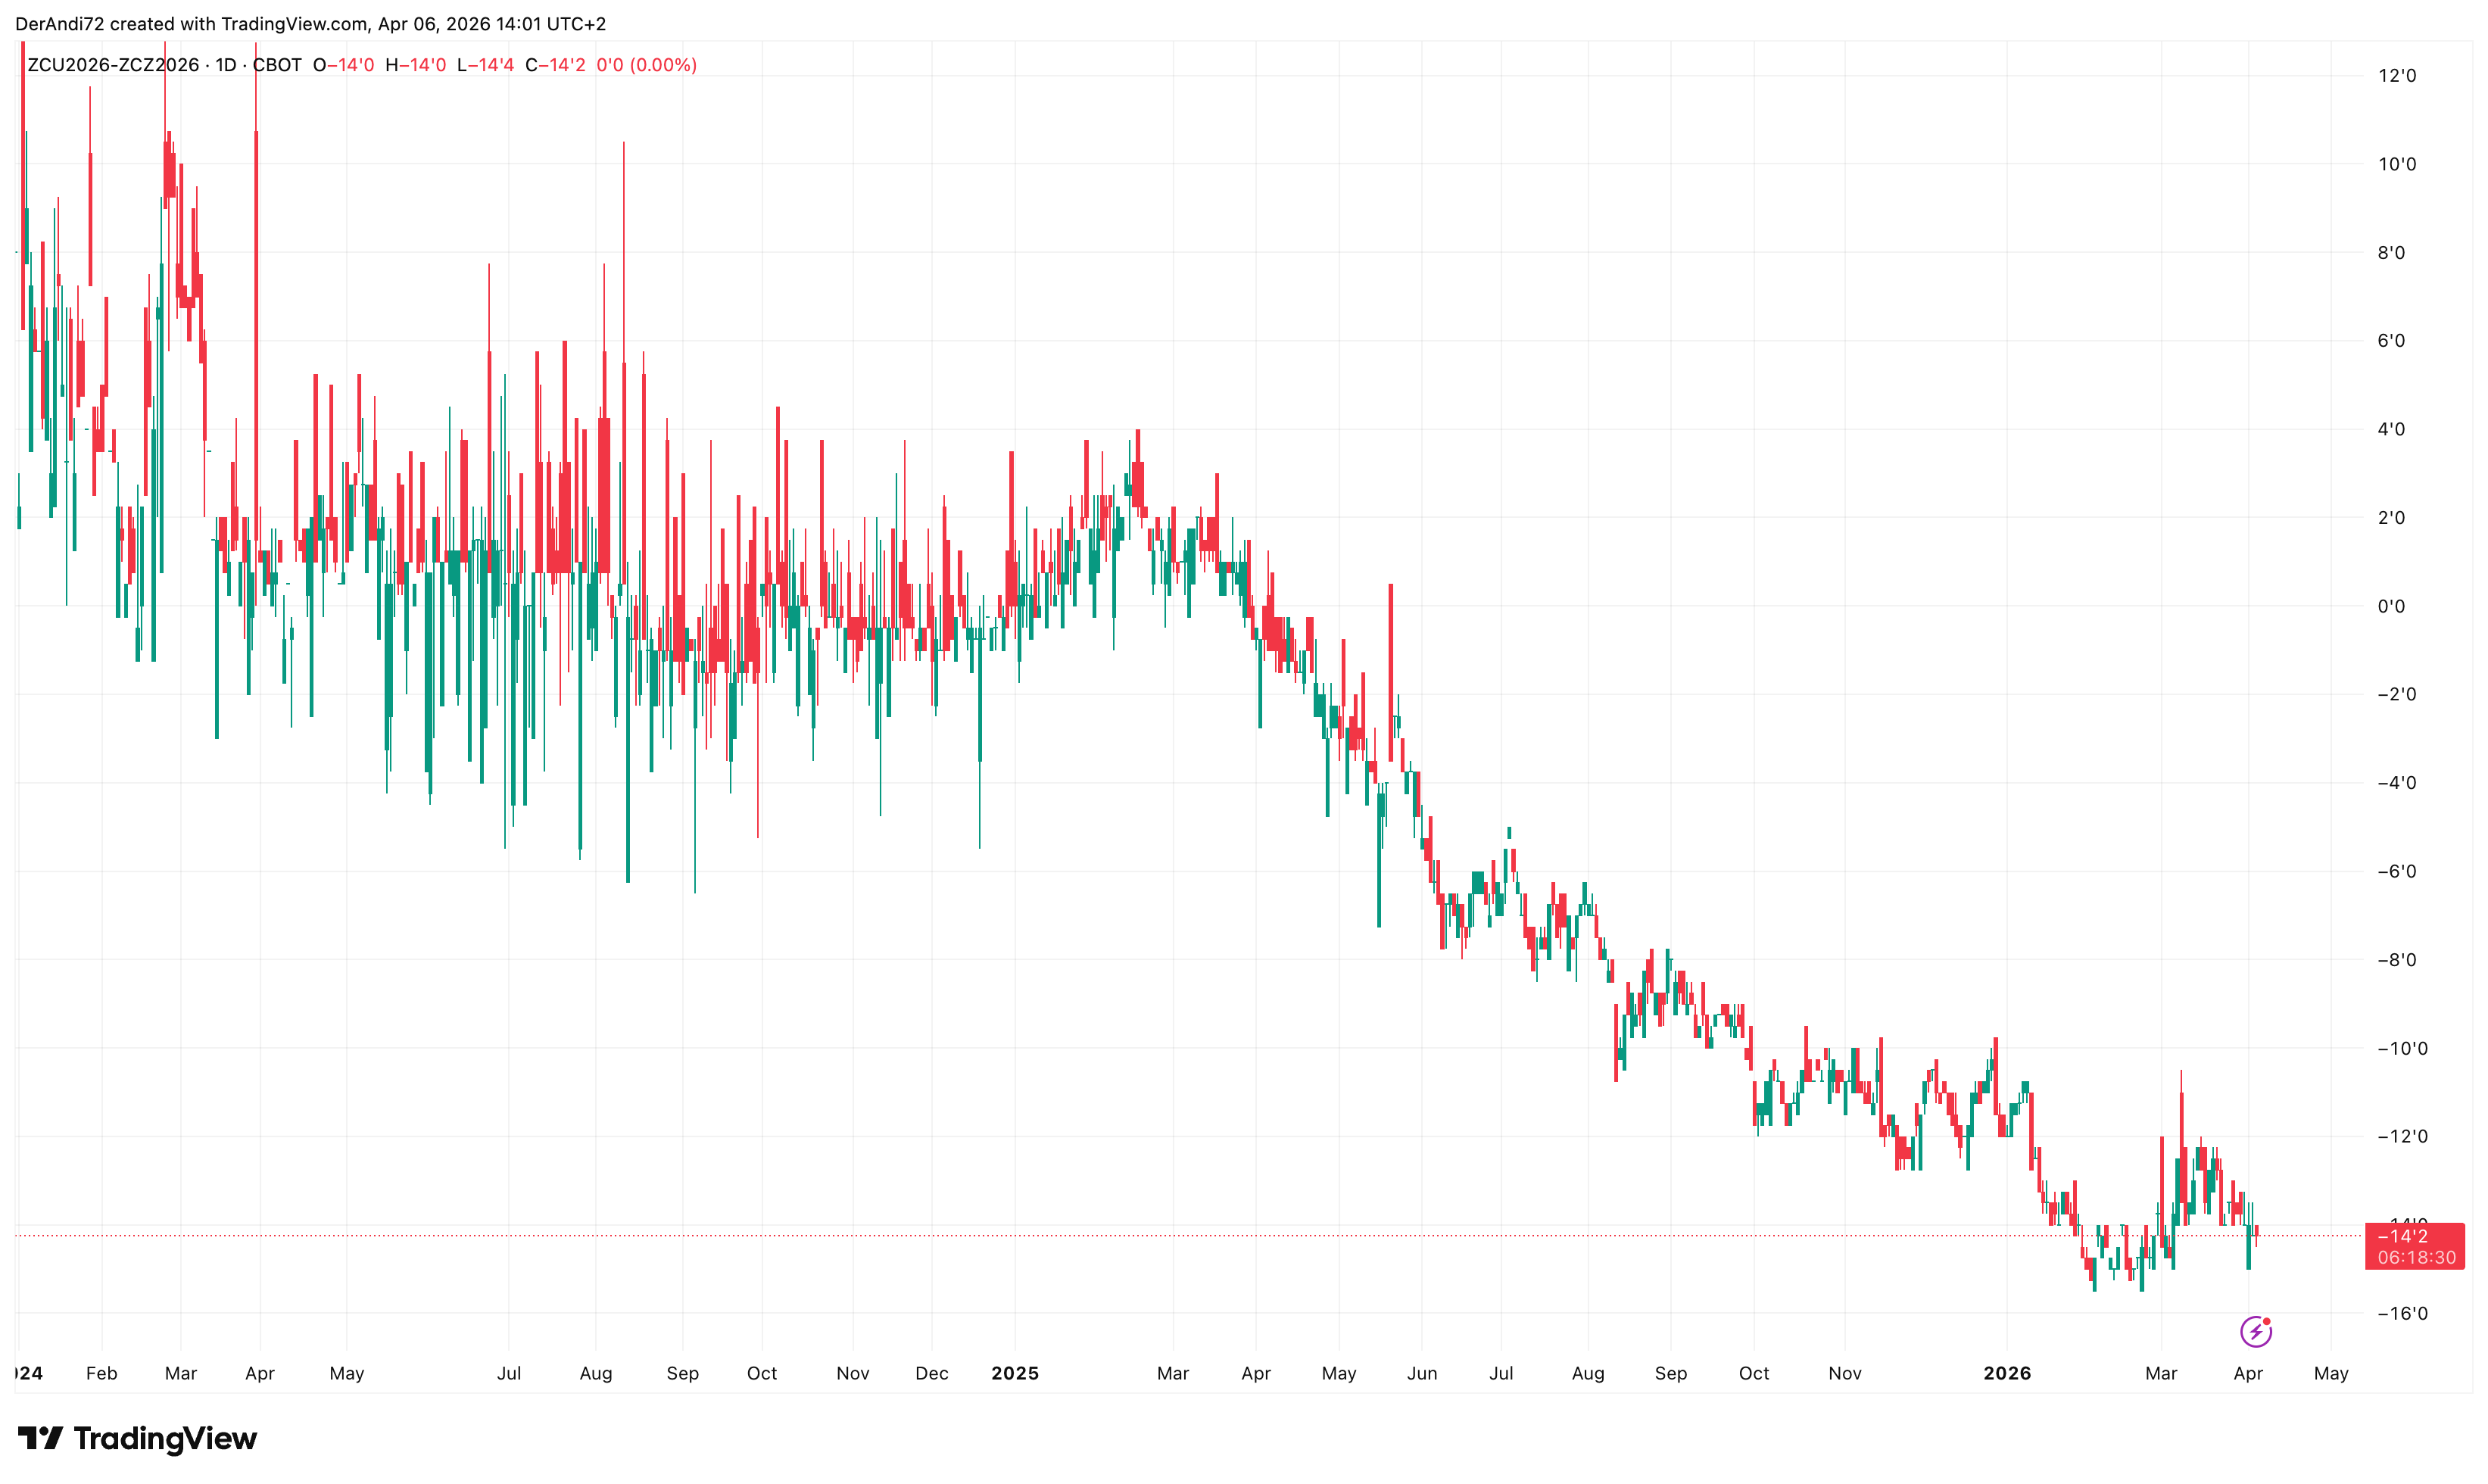
Task: Click the 1D interval in chart legend
Action: (x=226, y=65)
